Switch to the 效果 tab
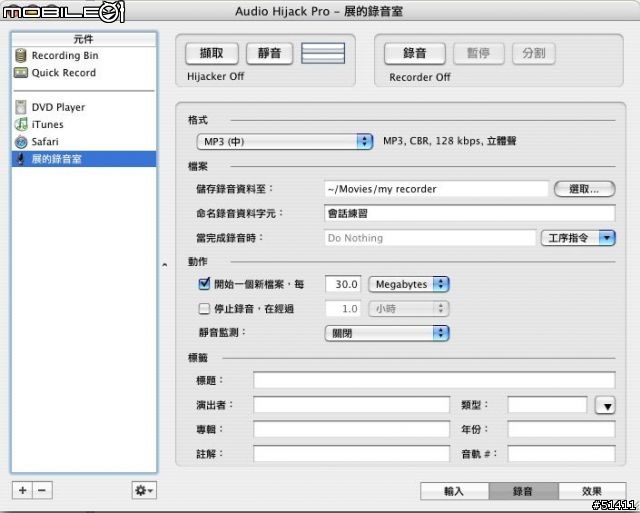Viewport: 640px width, 513px height. [592, 491]
